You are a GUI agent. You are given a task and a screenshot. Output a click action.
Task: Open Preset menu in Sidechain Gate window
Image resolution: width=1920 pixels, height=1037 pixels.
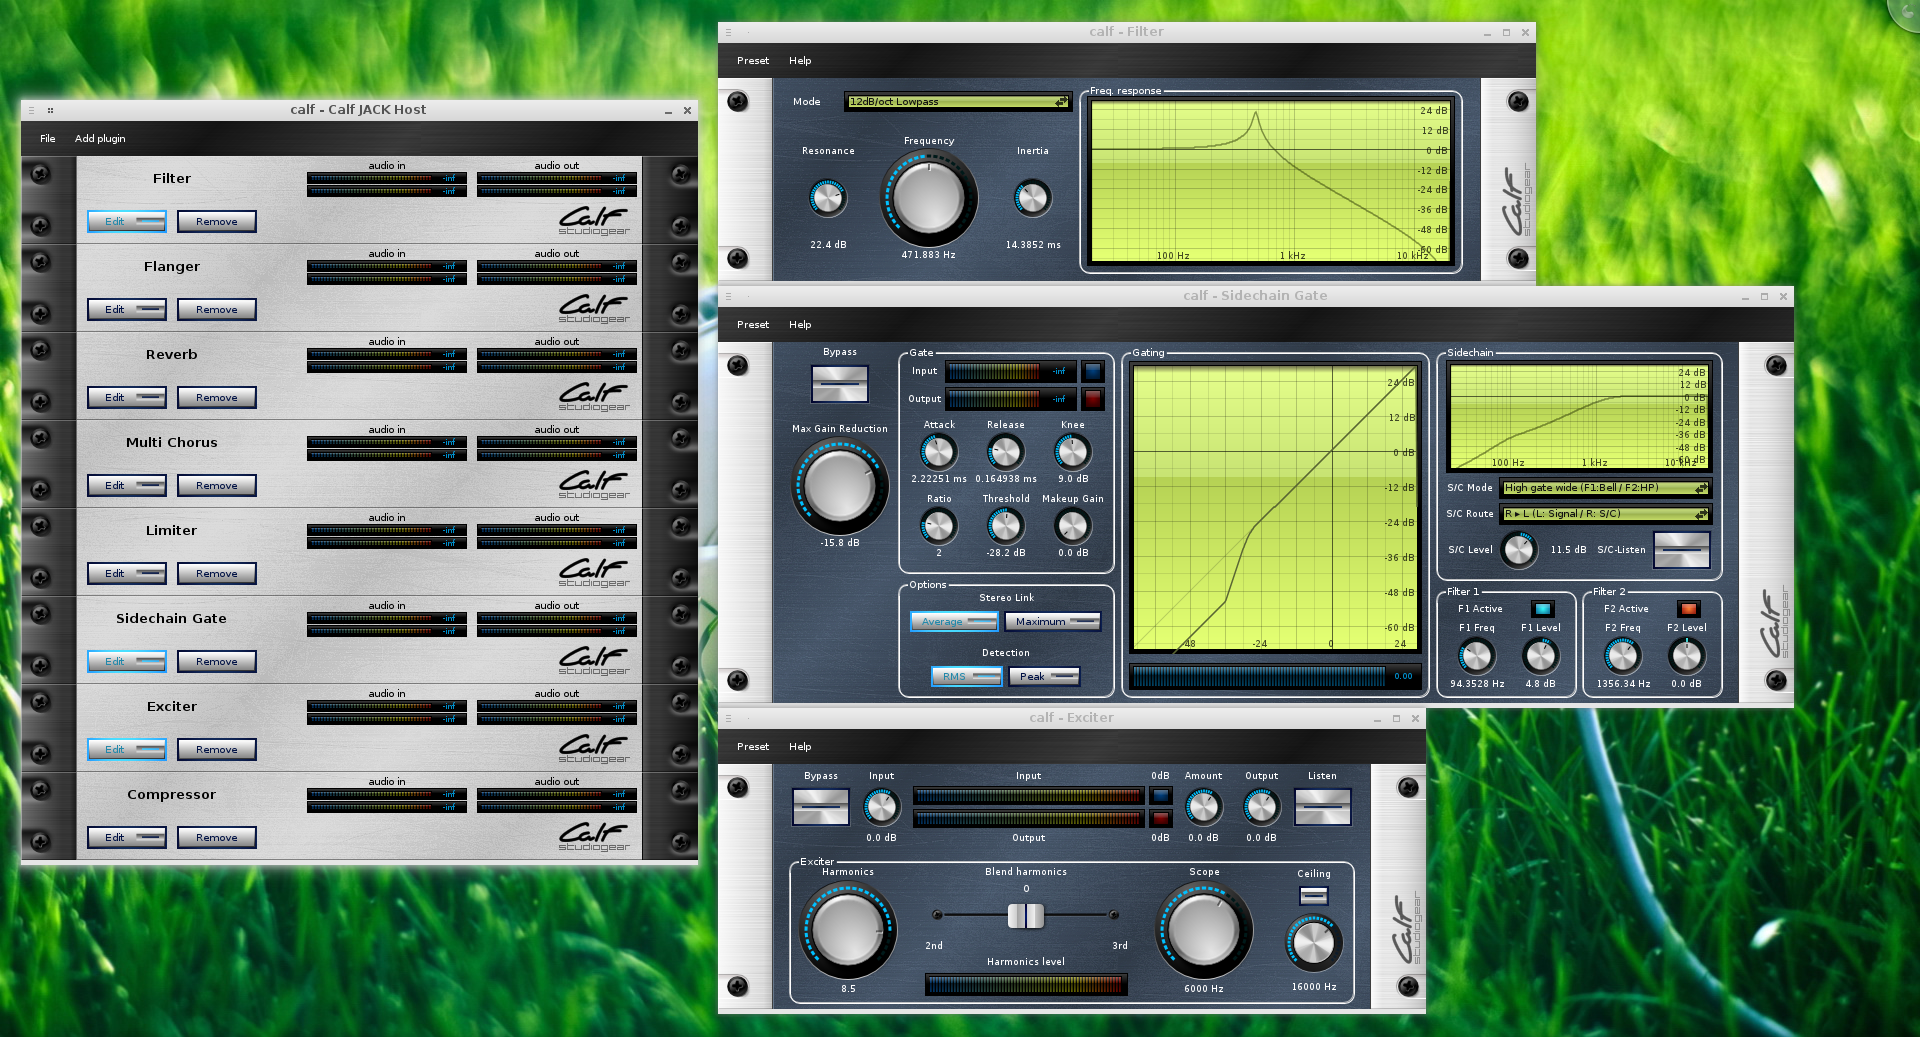point(753,325)
